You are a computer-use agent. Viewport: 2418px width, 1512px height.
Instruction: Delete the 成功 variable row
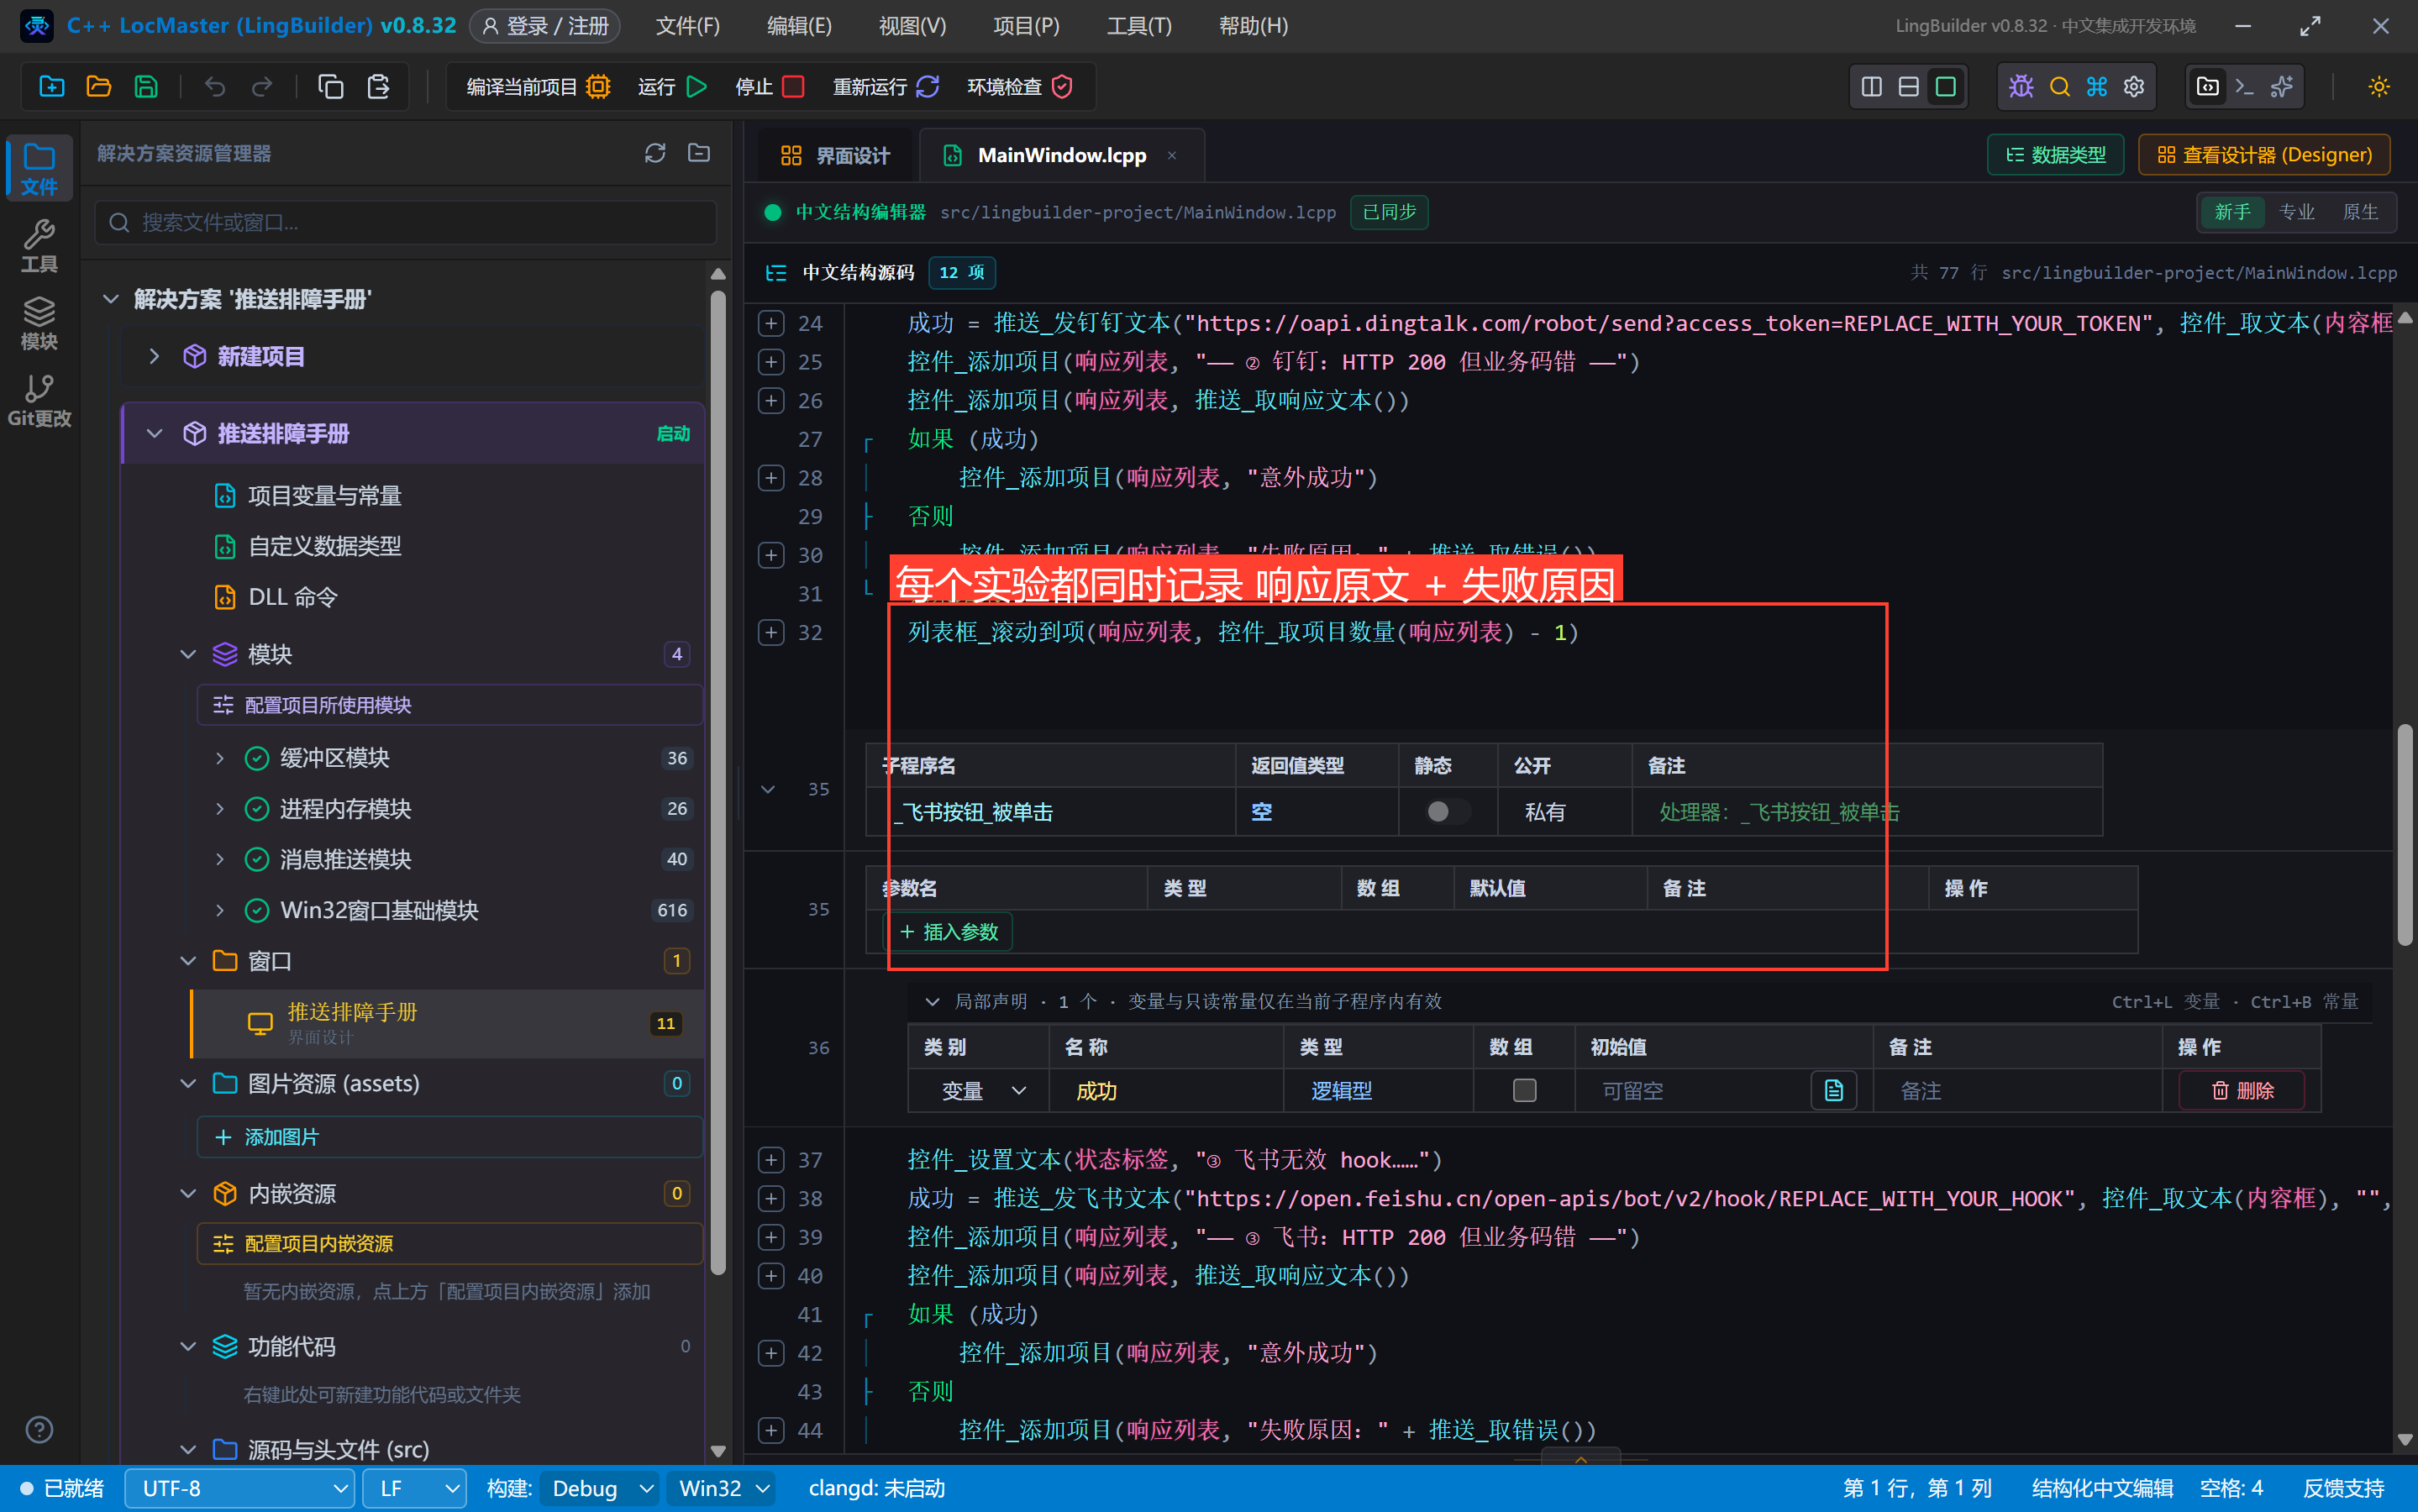tap(2241, 1091)
